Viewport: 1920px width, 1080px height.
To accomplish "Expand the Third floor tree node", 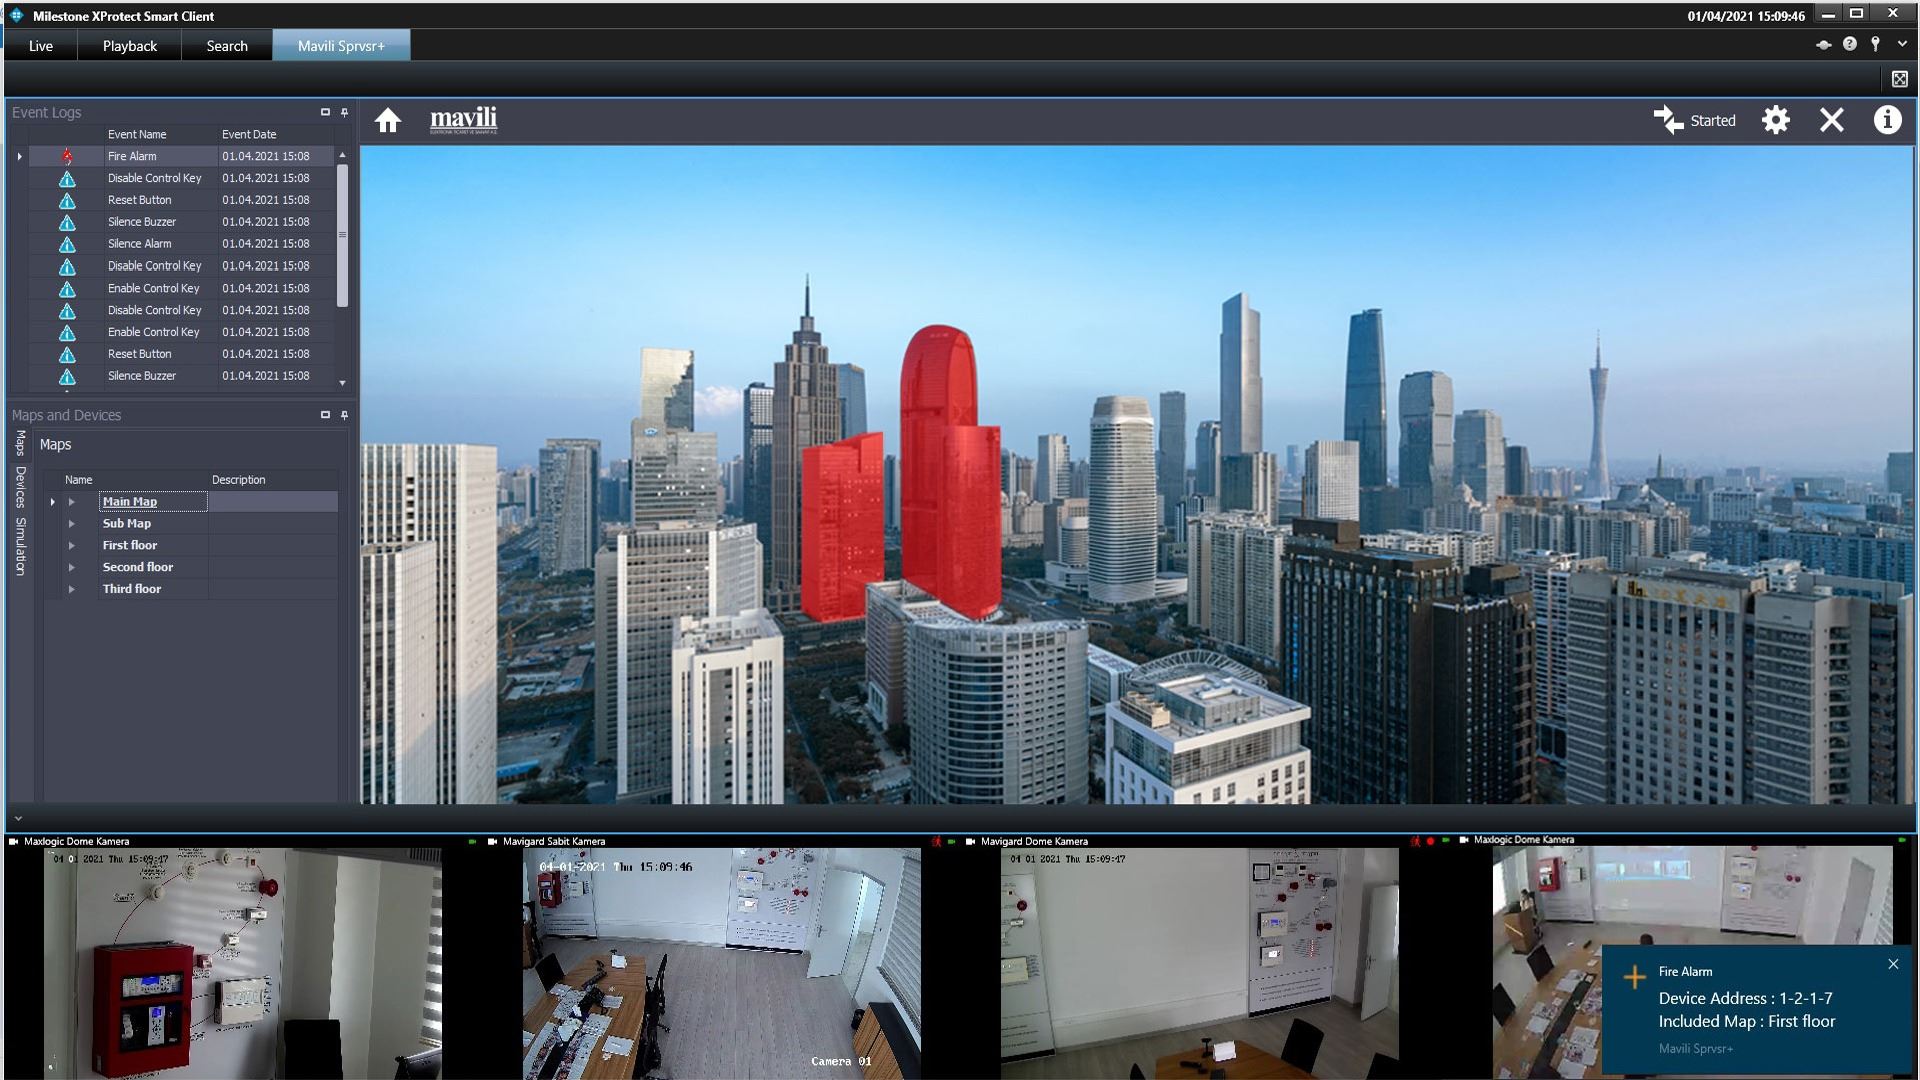I will (x=71, y=589).
